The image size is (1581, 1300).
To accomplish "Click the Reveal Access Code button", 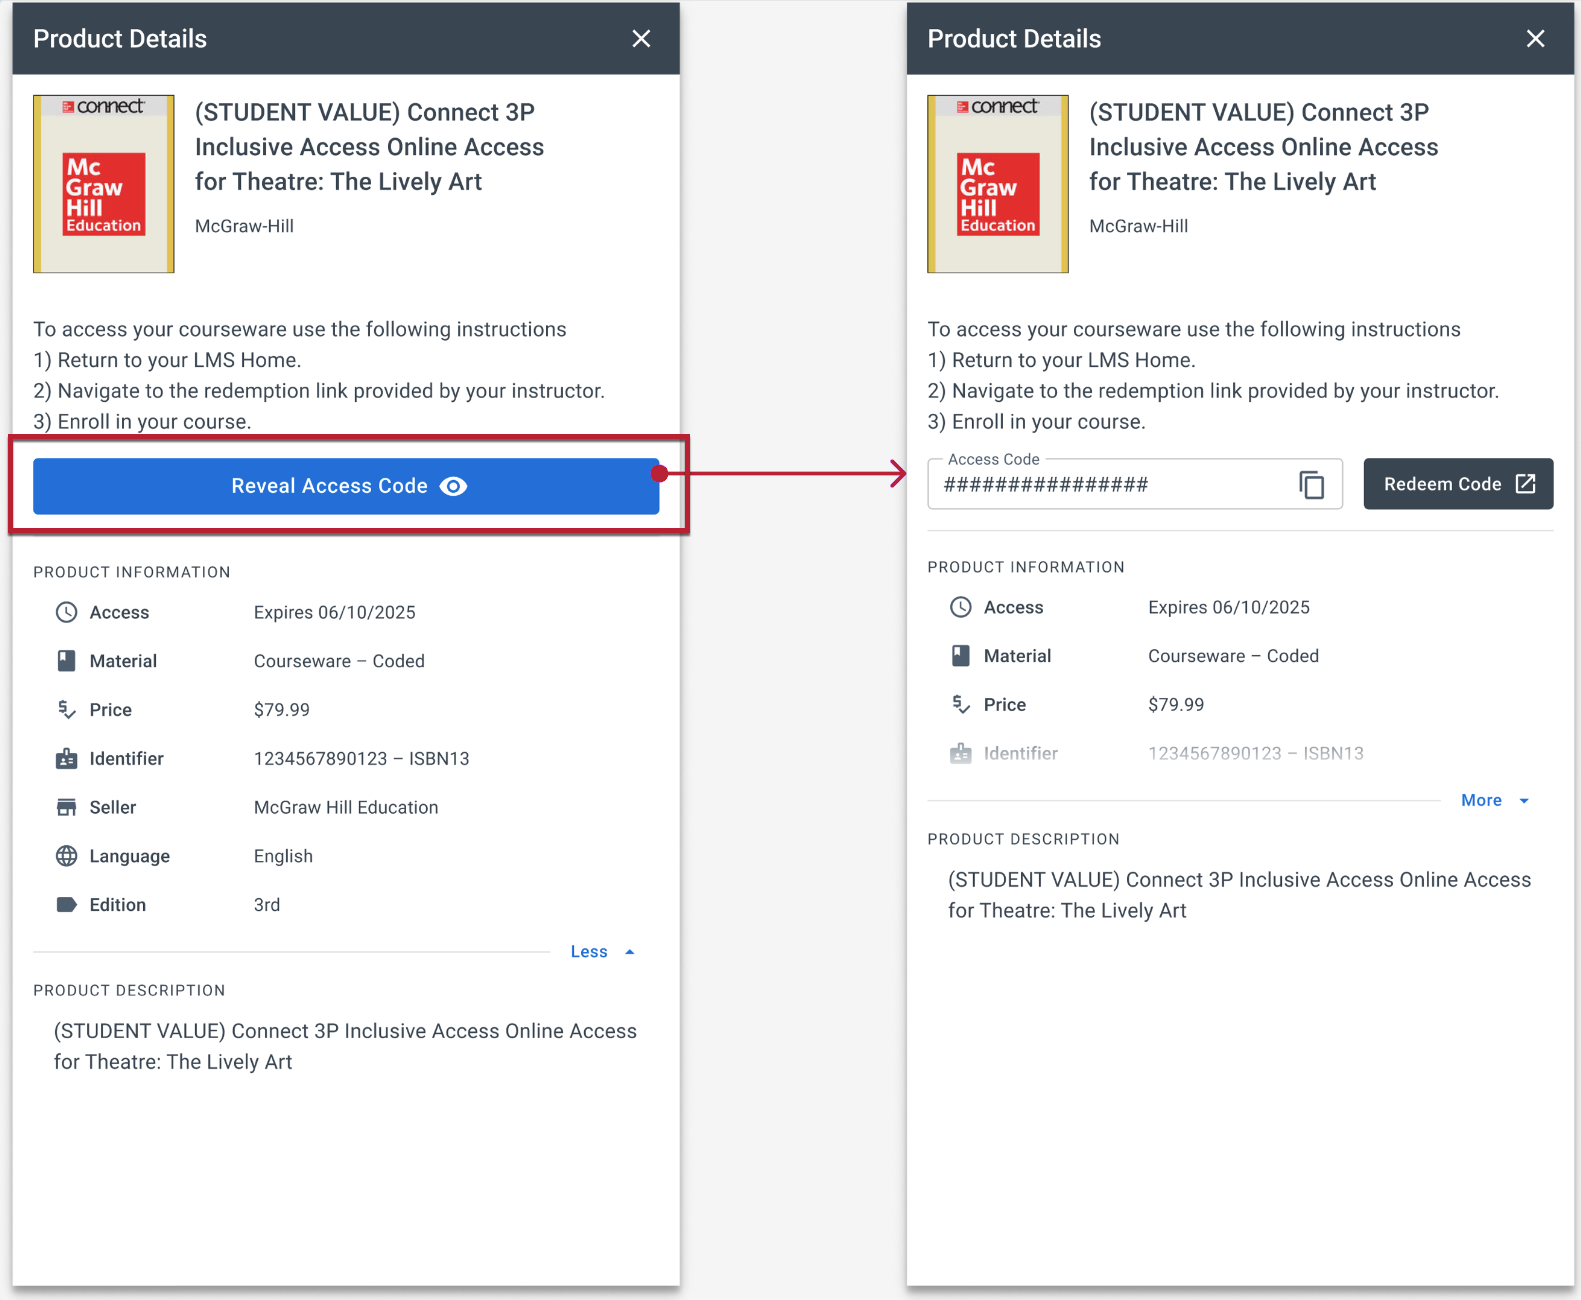I will pyautogui.click(x=346, y=486).
